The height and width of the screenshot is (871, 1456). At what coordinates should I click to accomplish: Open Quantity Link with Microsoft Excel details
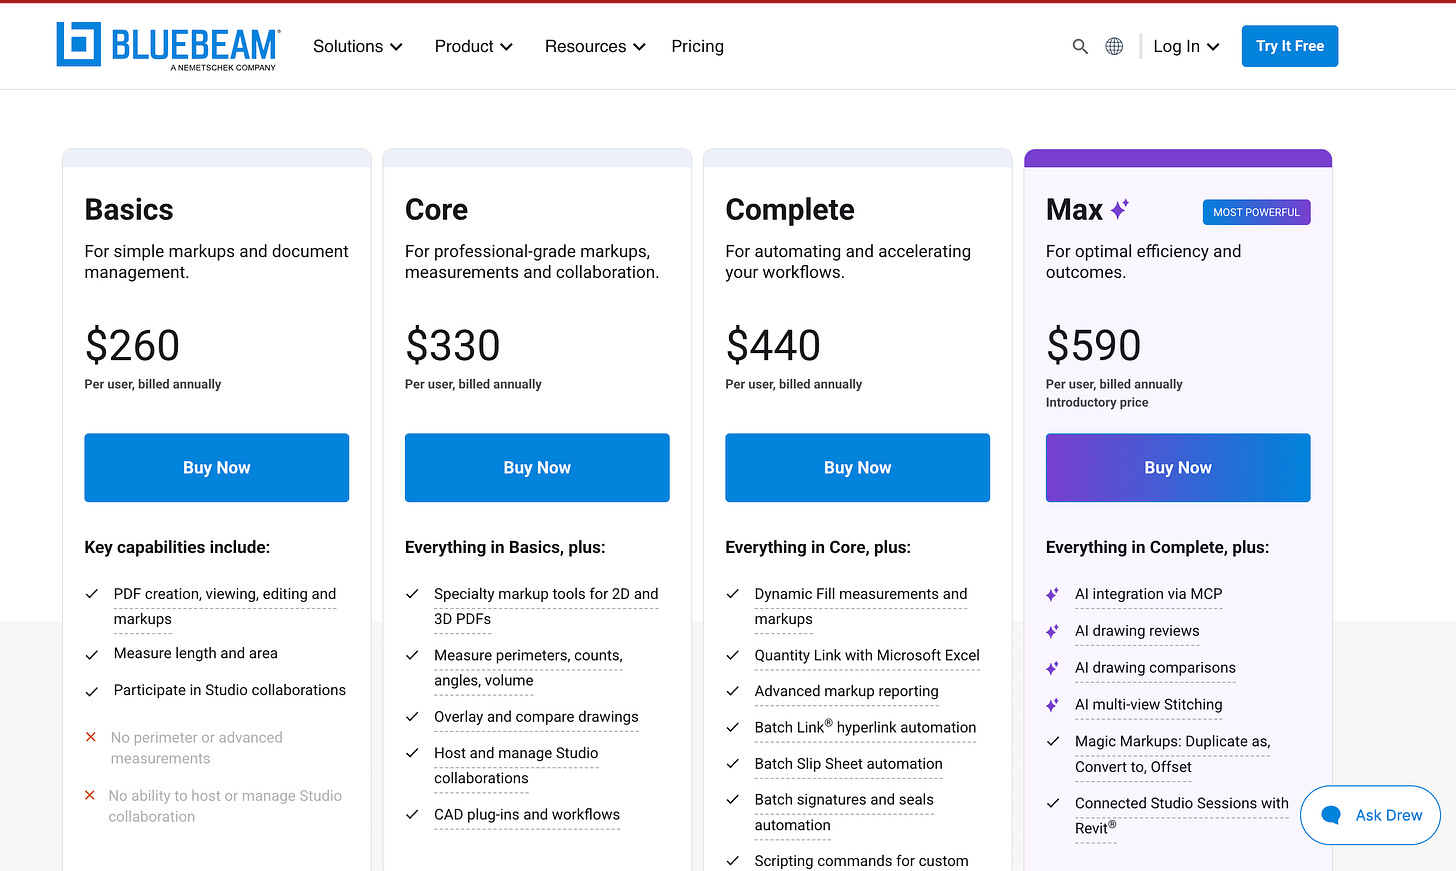(867, 656)
